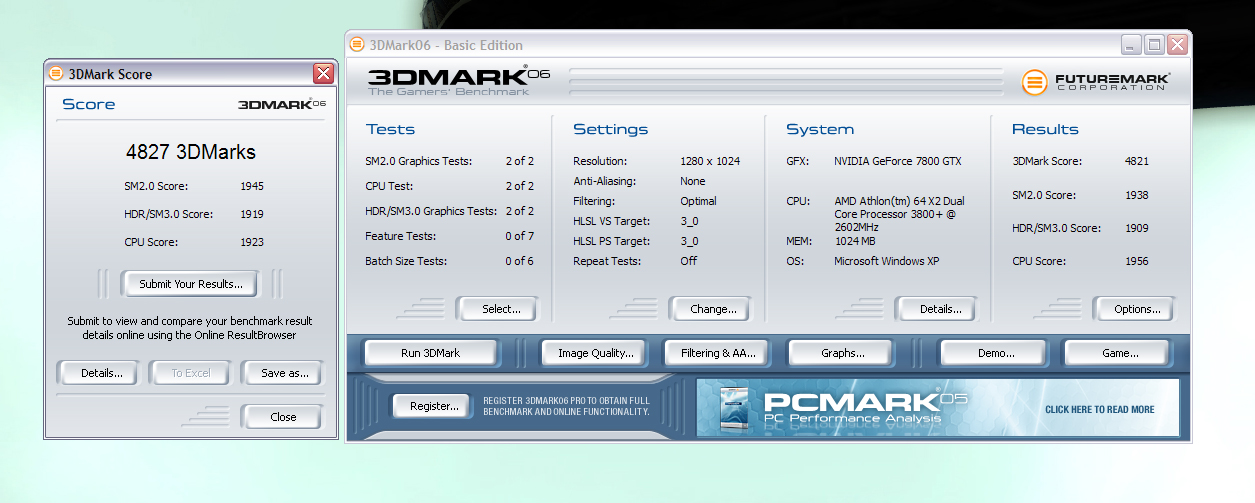
Task: Click the System section heading
Action: pos(820,129)
